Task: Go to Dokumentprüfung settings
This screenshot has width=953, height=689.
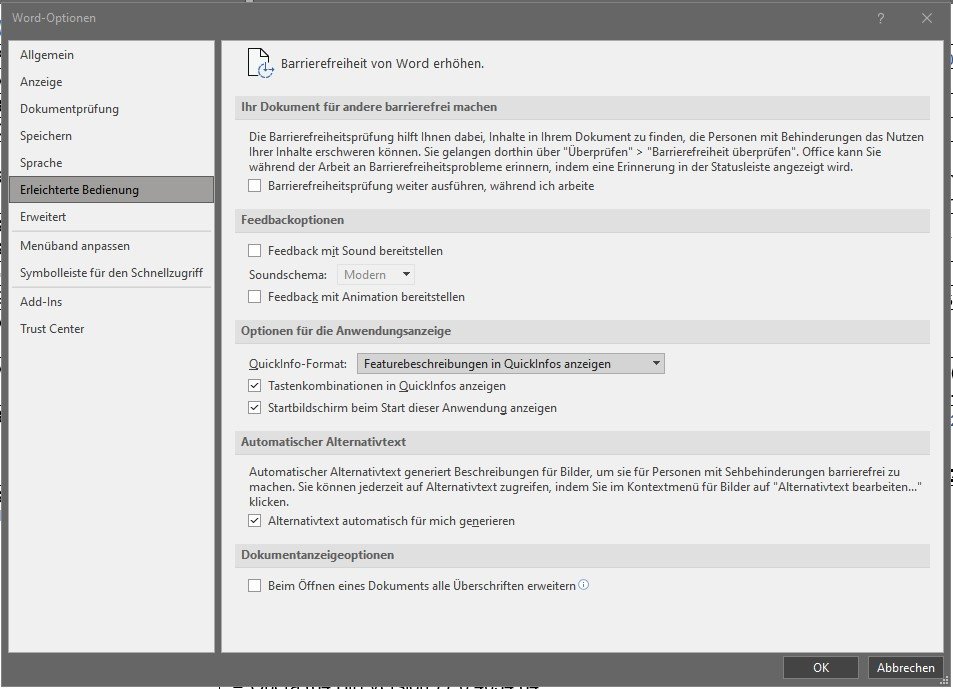Action: point(111,109)
